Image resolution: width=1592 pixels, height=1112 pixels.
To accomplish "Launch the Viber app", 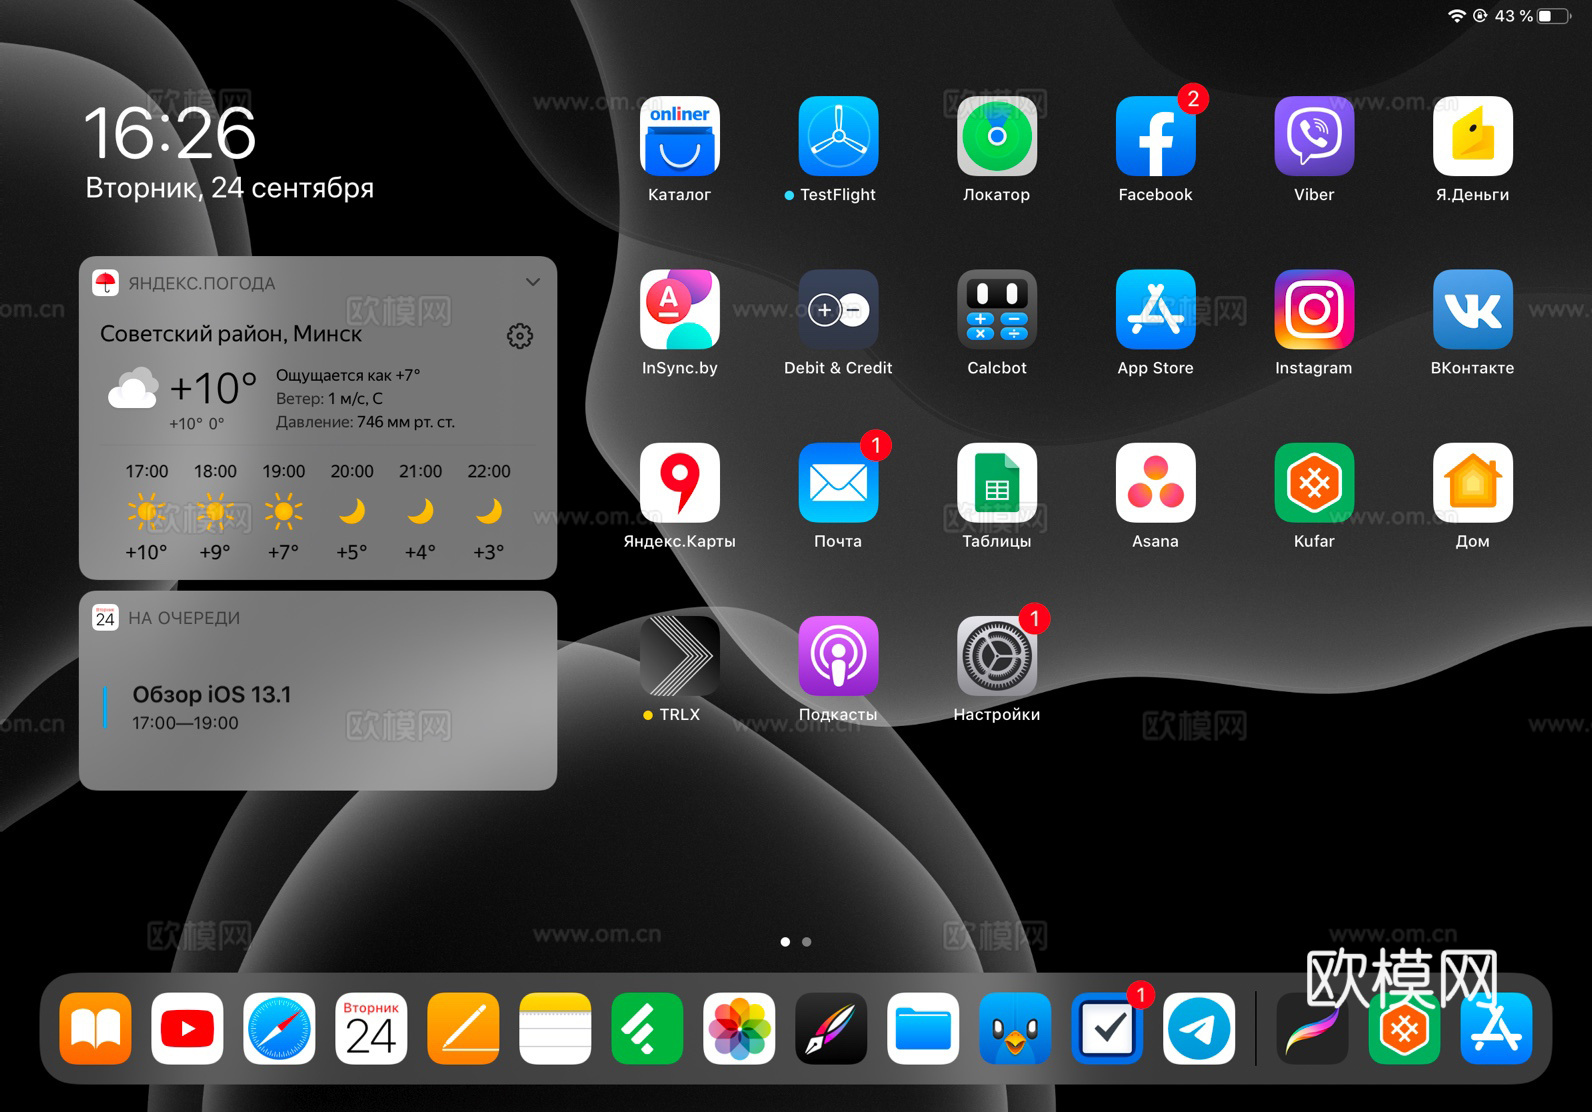I will tap(1314, 136).
